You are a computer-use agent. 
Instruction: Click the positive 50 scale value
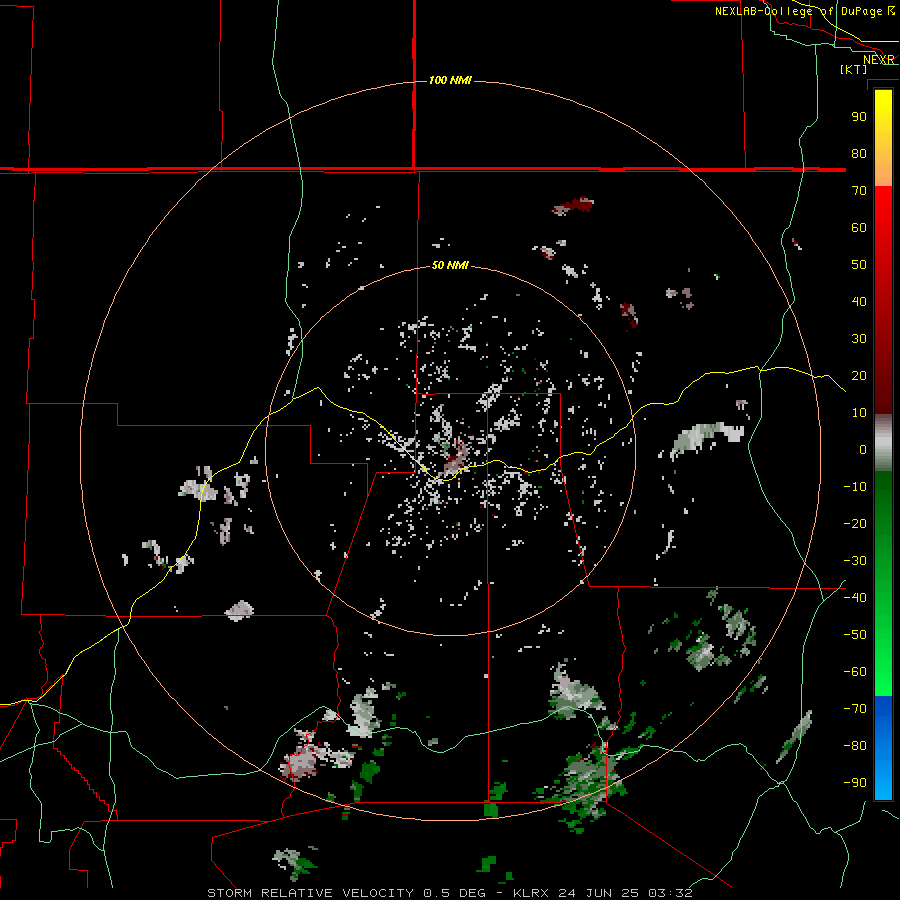tap(859, 265)
